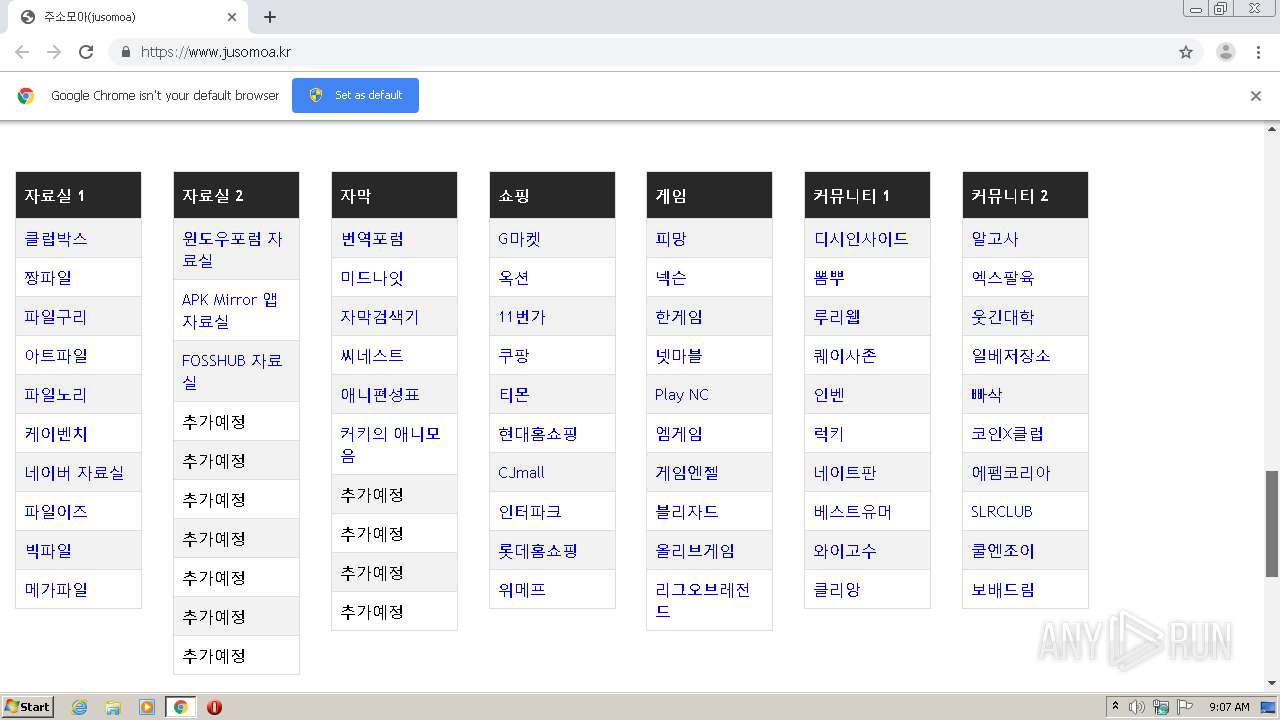
Task: Bookmark this page with the star icon
Action: point(1186,52)
